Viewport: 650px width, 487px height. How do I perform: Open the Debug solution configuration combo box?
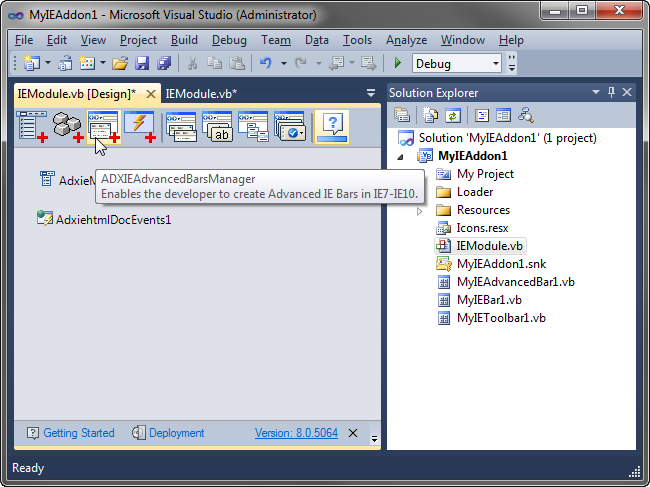(x=456, y=63)
